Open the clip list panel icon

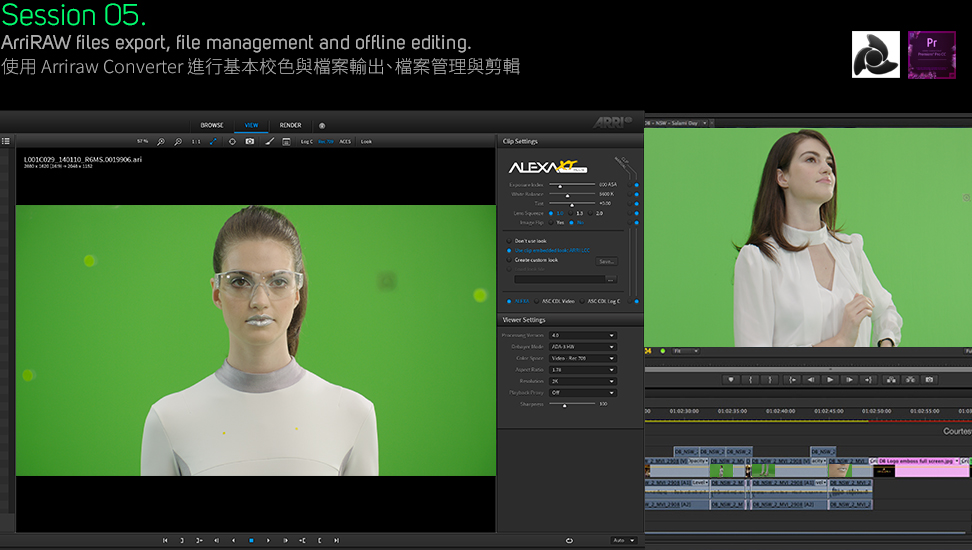[x=6, y=141]
